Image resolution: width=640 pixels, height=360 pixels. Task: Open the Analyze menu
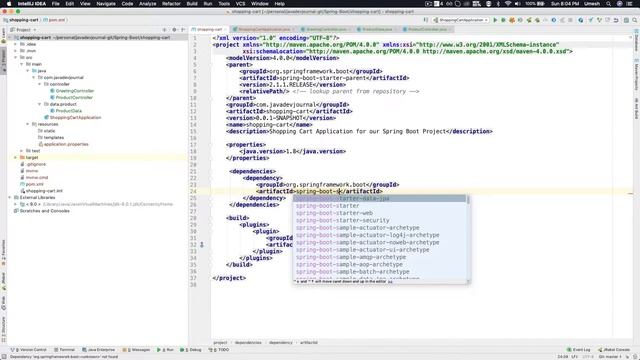[x=147, y=4]
